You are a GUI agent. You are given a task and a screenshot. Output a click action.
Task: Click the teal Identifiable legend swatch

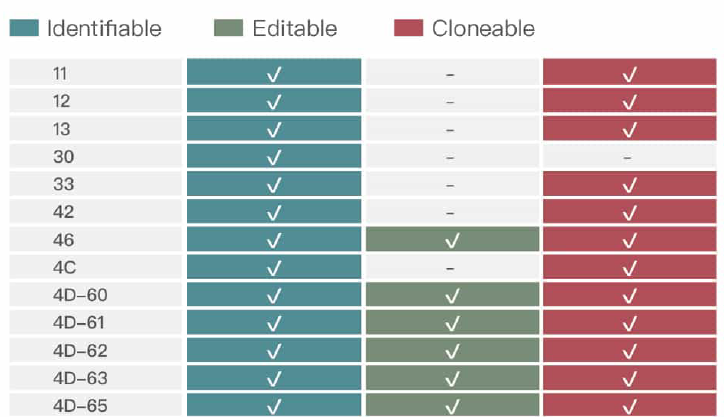tap(24, 28)
